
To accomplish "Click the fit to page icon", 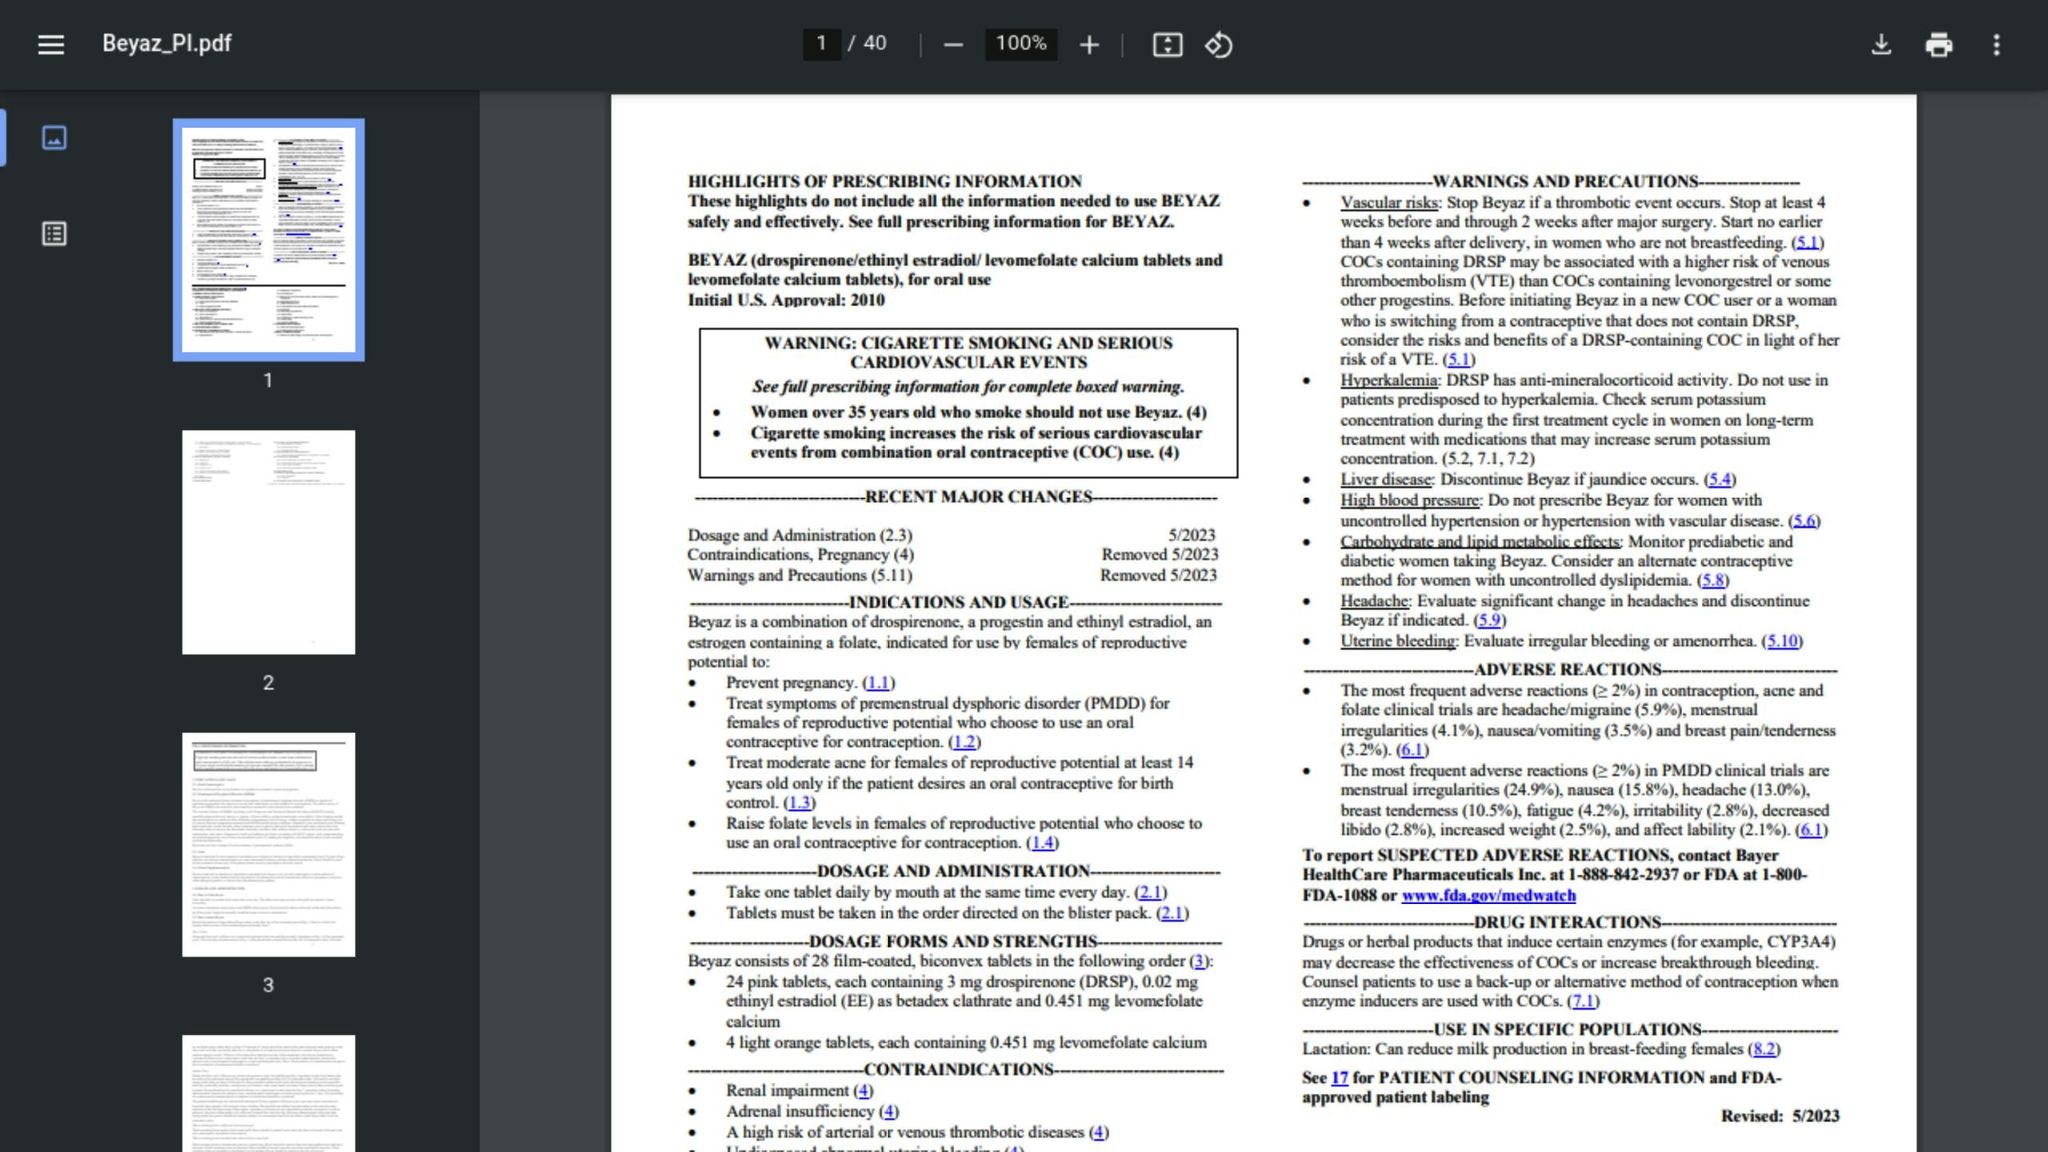I will 1167,45.
